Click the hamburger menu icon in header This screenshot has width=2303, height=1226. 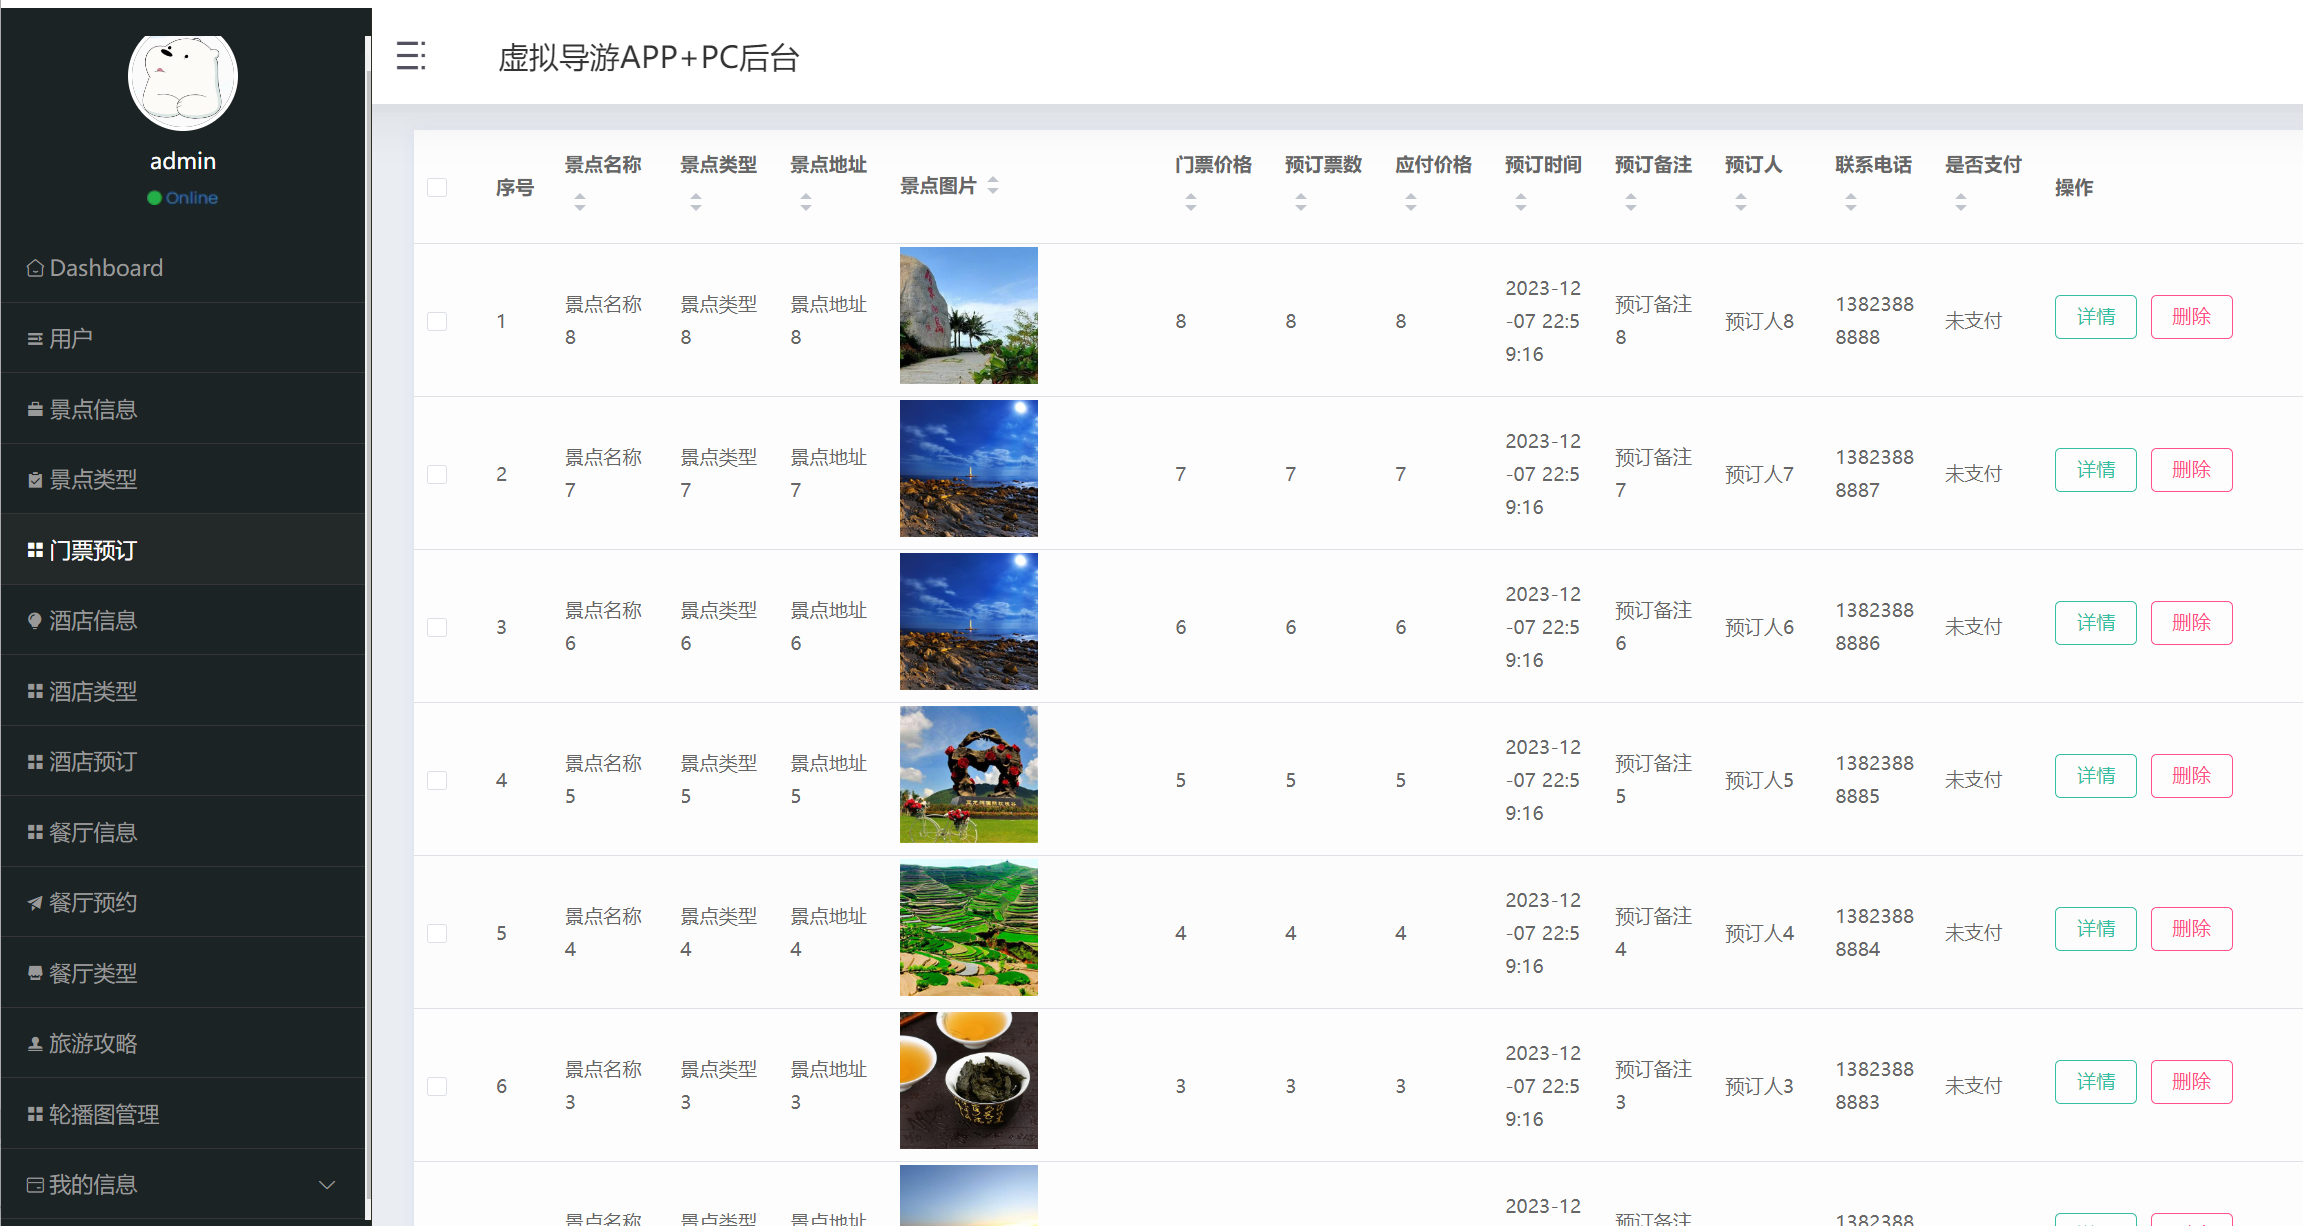point(411,57)
